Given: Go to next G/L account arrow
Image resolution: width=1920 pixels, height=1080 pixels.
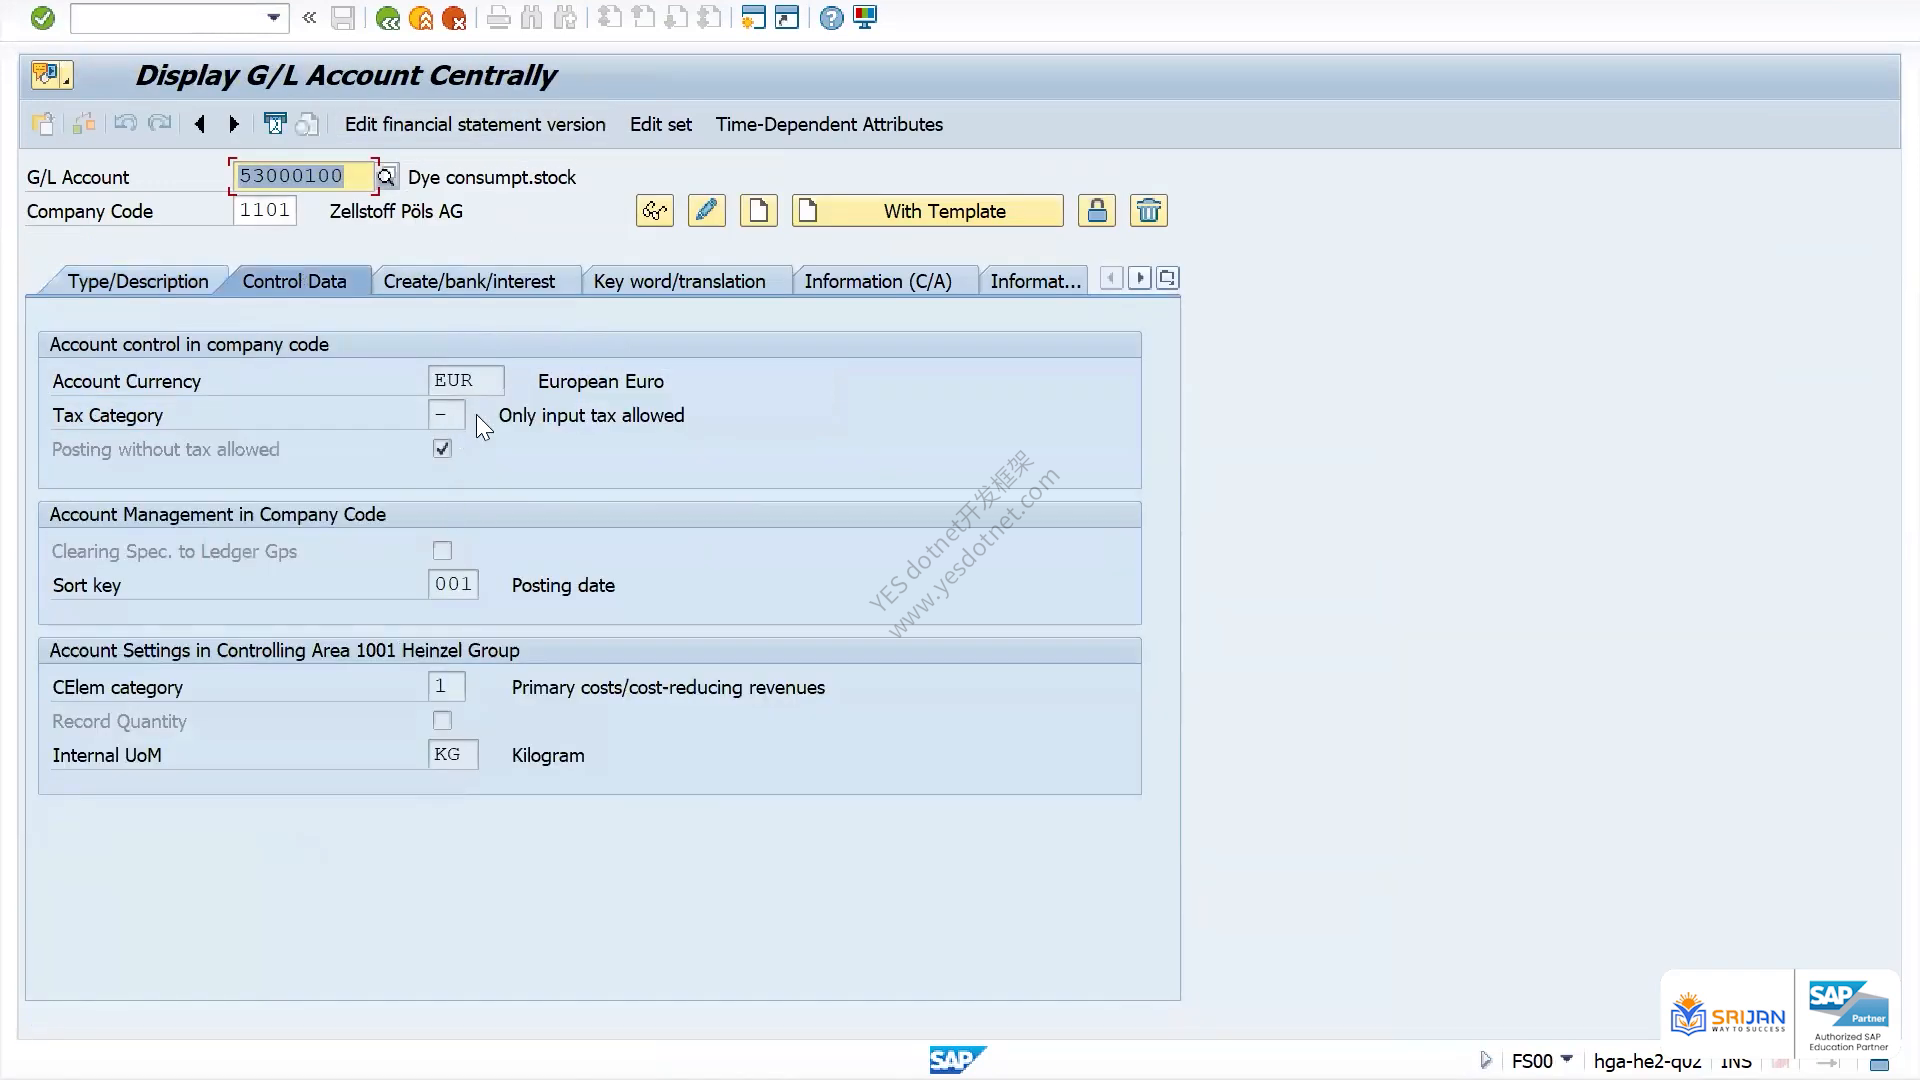Looking at the screenshot, I should [234, 124].
